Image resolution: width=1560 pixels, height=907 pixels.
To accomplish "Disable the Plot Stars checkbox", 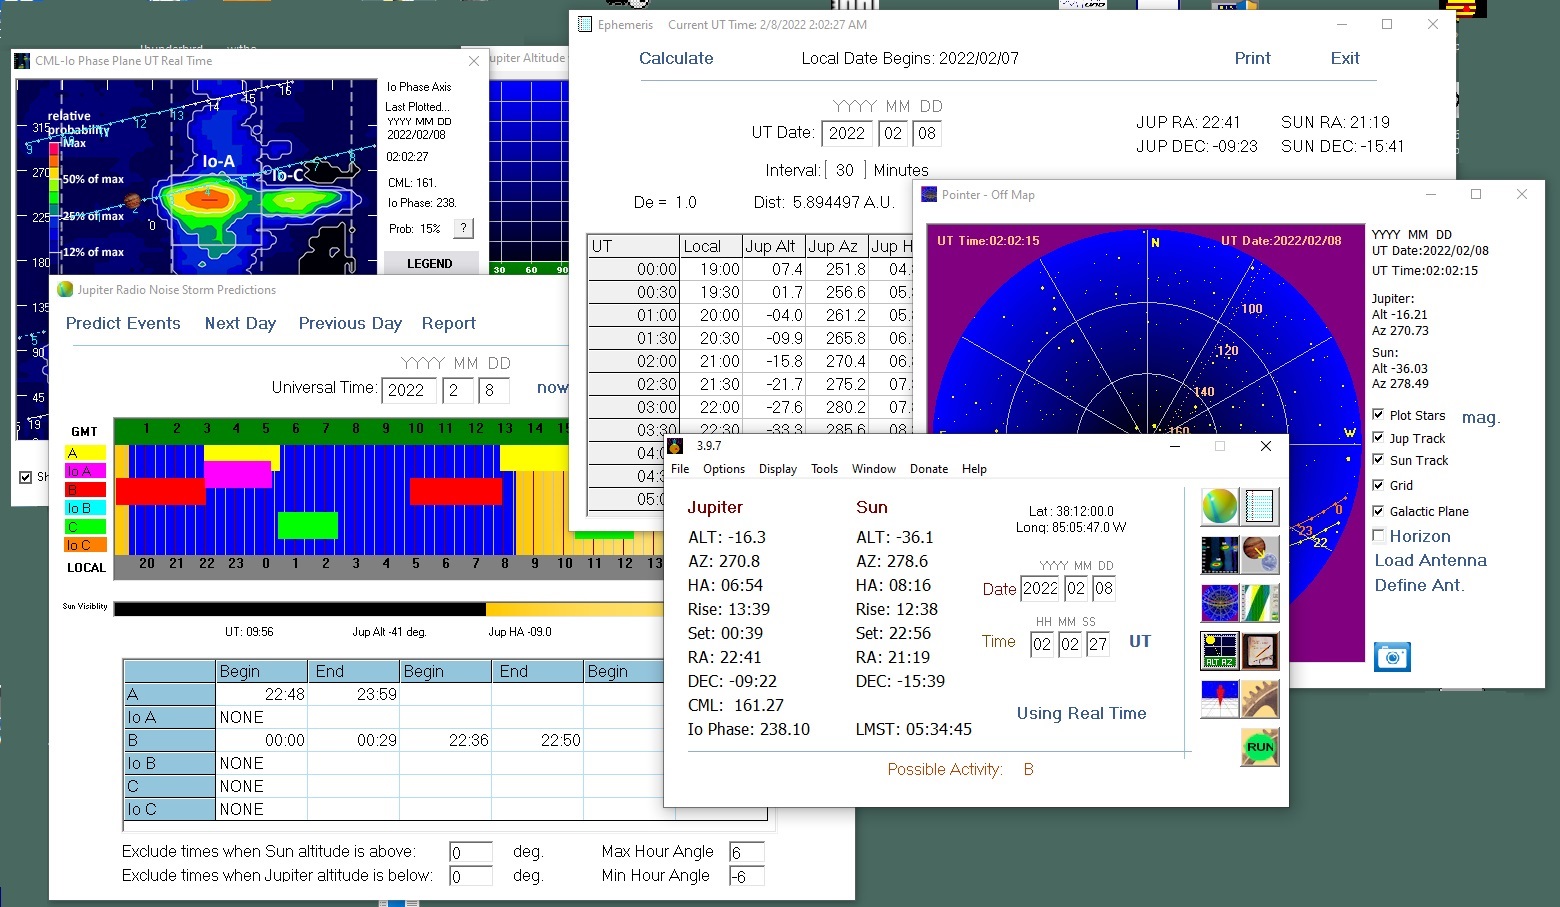I will [x=1378, y=414].
